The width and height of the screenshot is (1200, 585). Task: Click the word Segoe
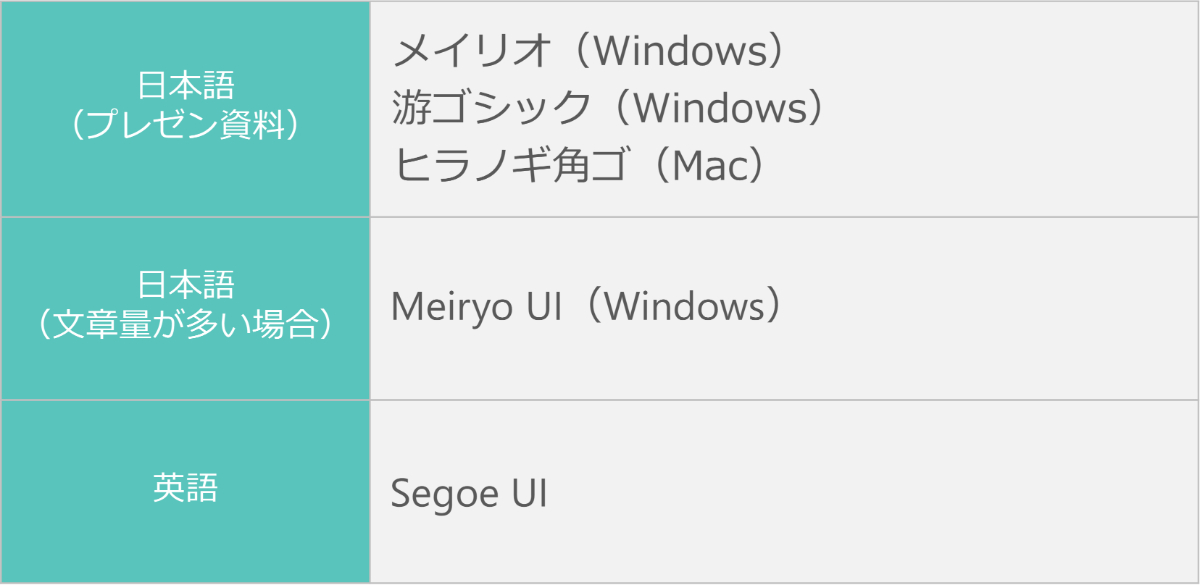441,494
